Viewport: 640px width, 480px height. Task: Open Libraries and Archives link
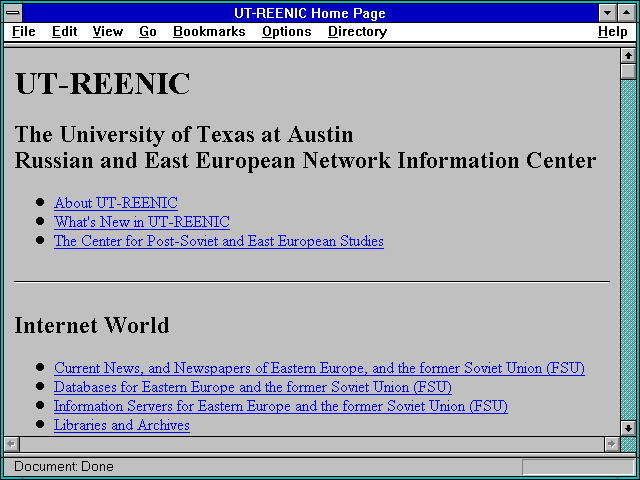pyautogui.click(x=122, y=425)
